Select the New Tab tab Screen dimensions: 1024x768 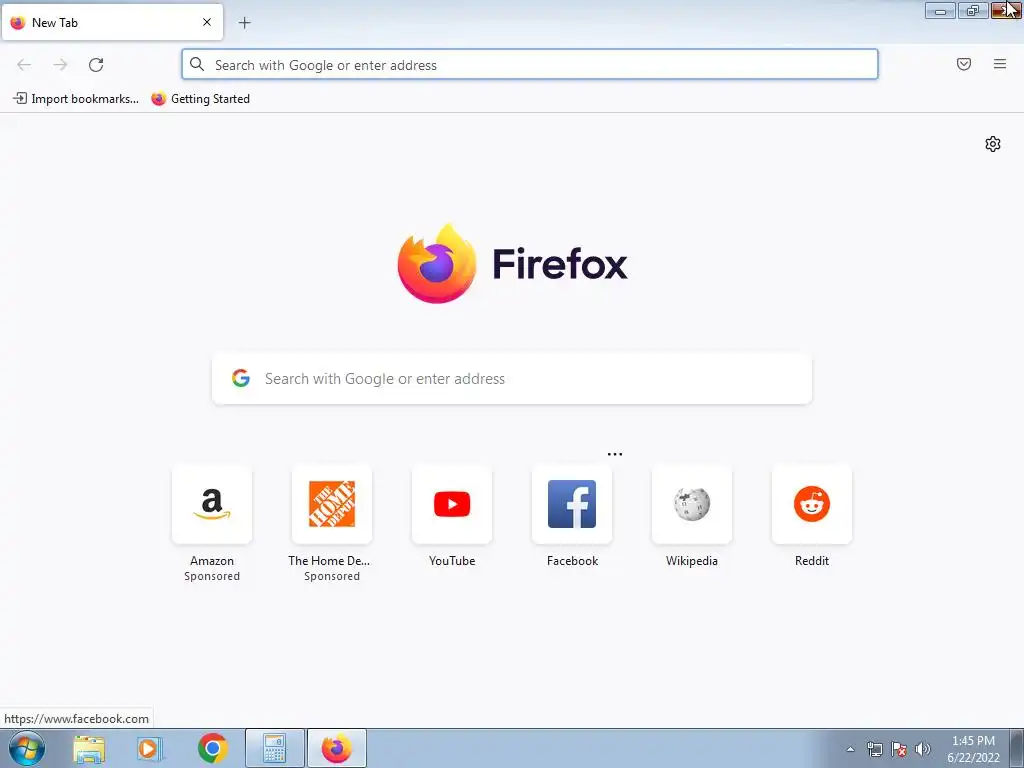[112, 22]
